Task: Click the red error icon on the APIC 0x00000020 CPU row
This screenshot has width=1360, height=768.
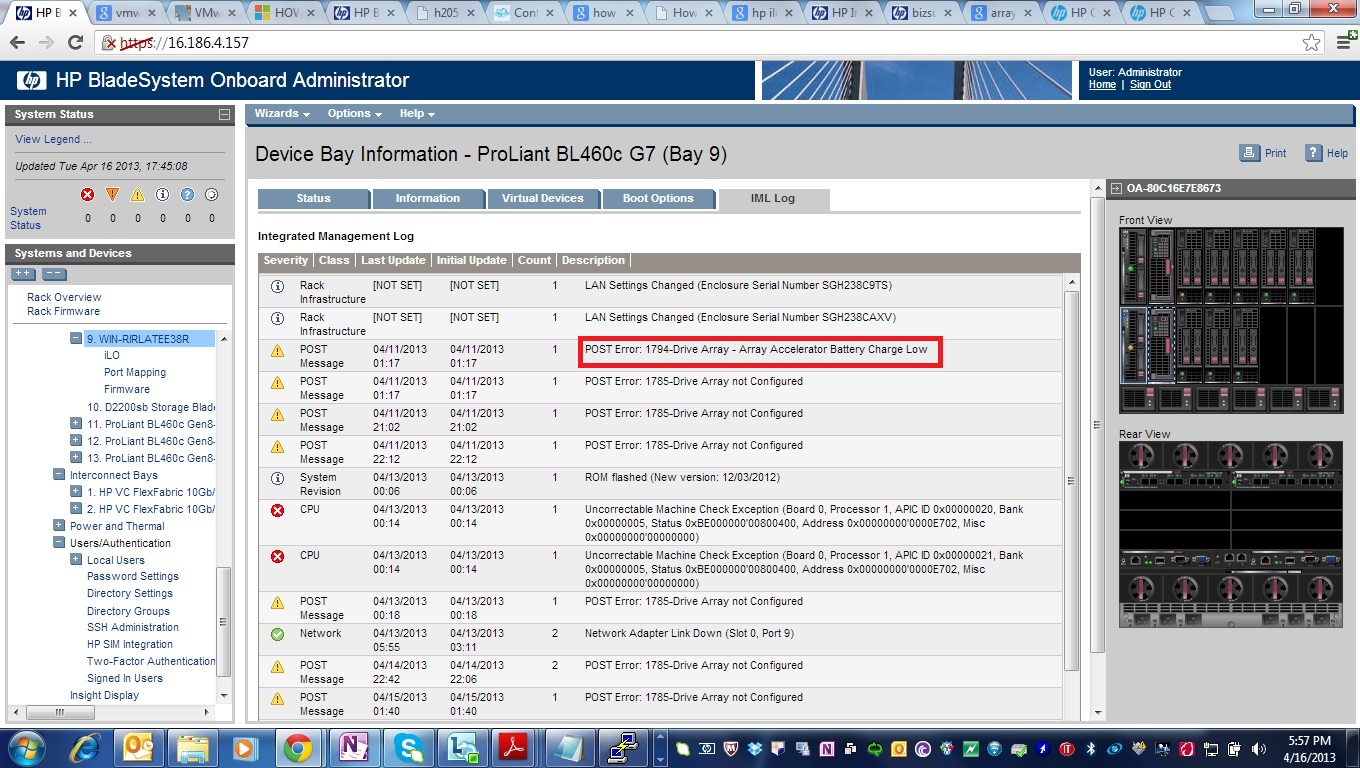Action: pyautogui.click(x=277, y=510)
